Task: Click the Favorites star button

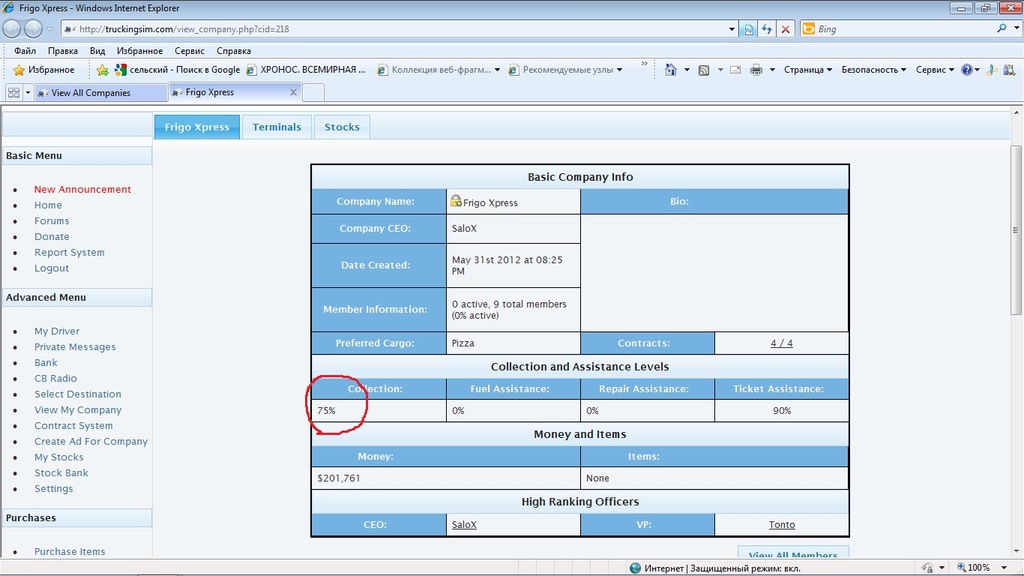Action: click(x=43, y=70)
